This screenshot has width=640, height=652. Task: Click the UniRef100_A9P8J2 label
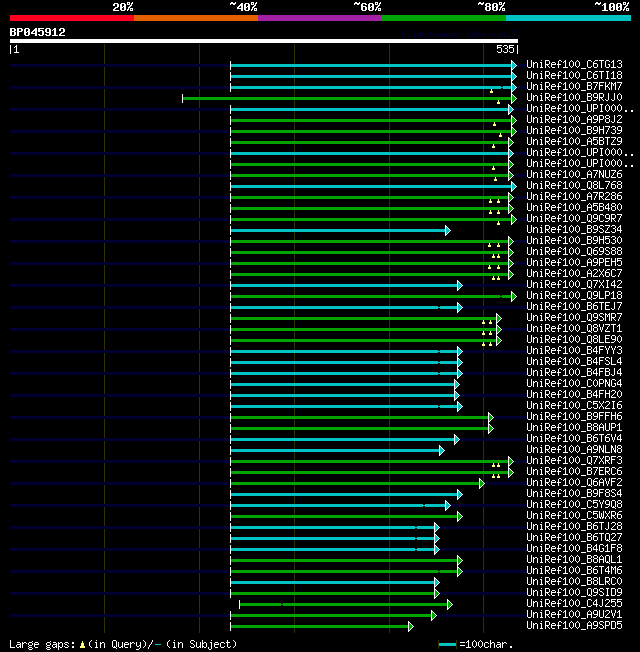(x=574, y=119)
